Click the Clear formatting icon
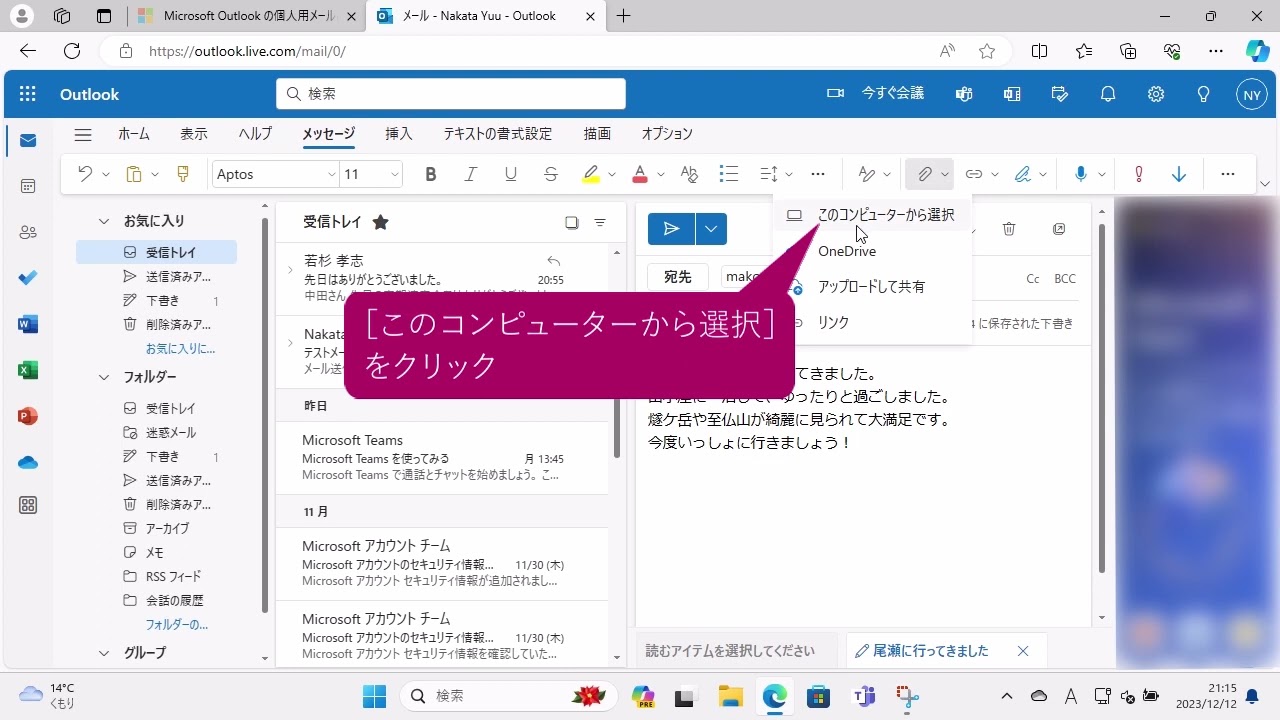 click(x=689, y=174)
